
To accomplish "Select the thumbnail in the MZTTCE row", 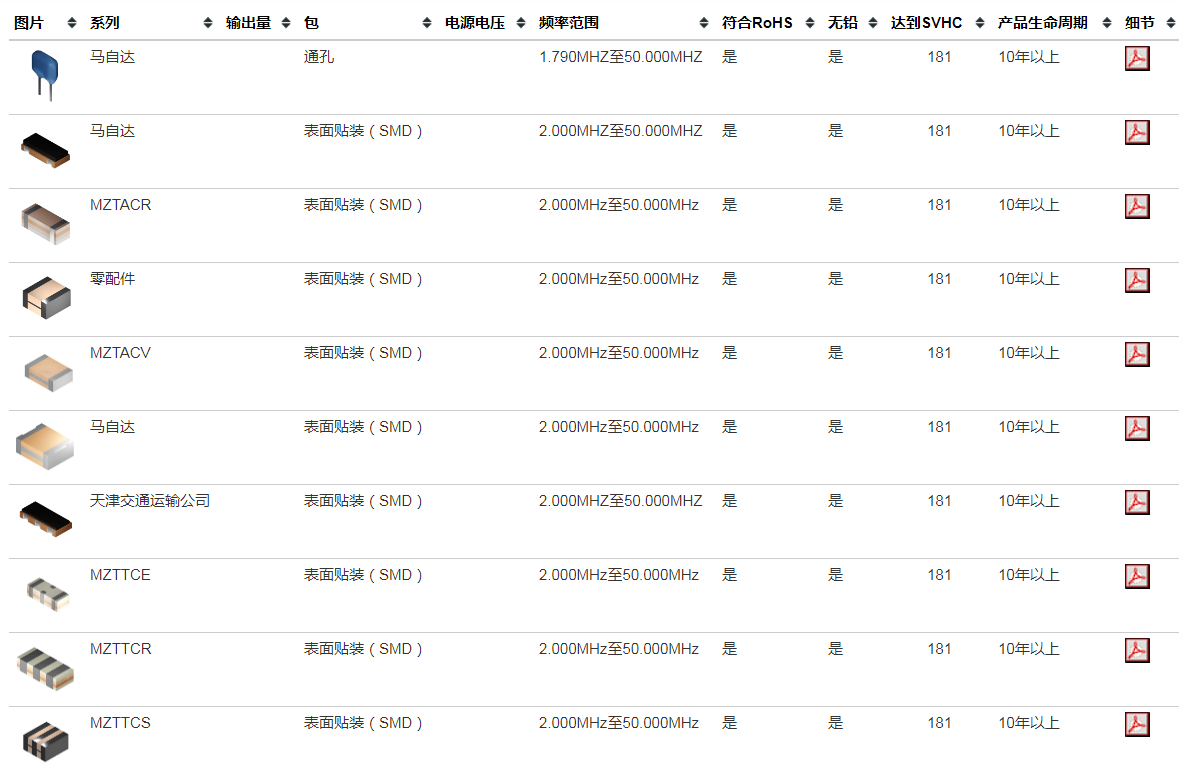I will [48, 593].
